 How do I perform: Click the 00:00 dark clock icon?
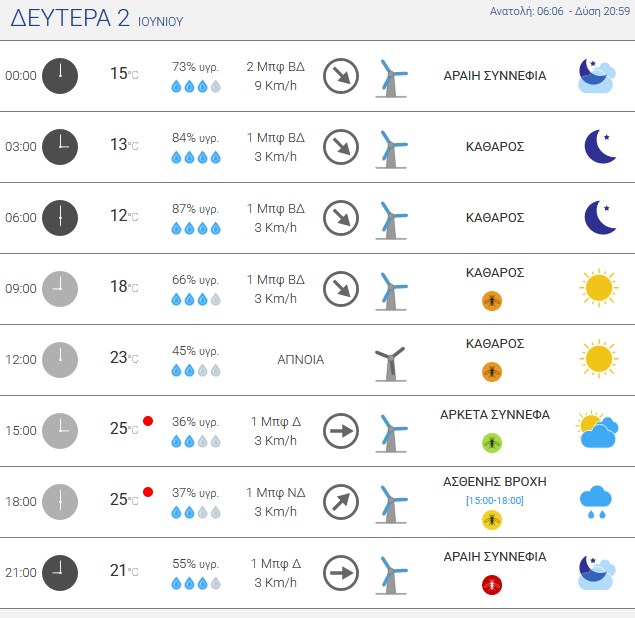(x=60, y=76)
